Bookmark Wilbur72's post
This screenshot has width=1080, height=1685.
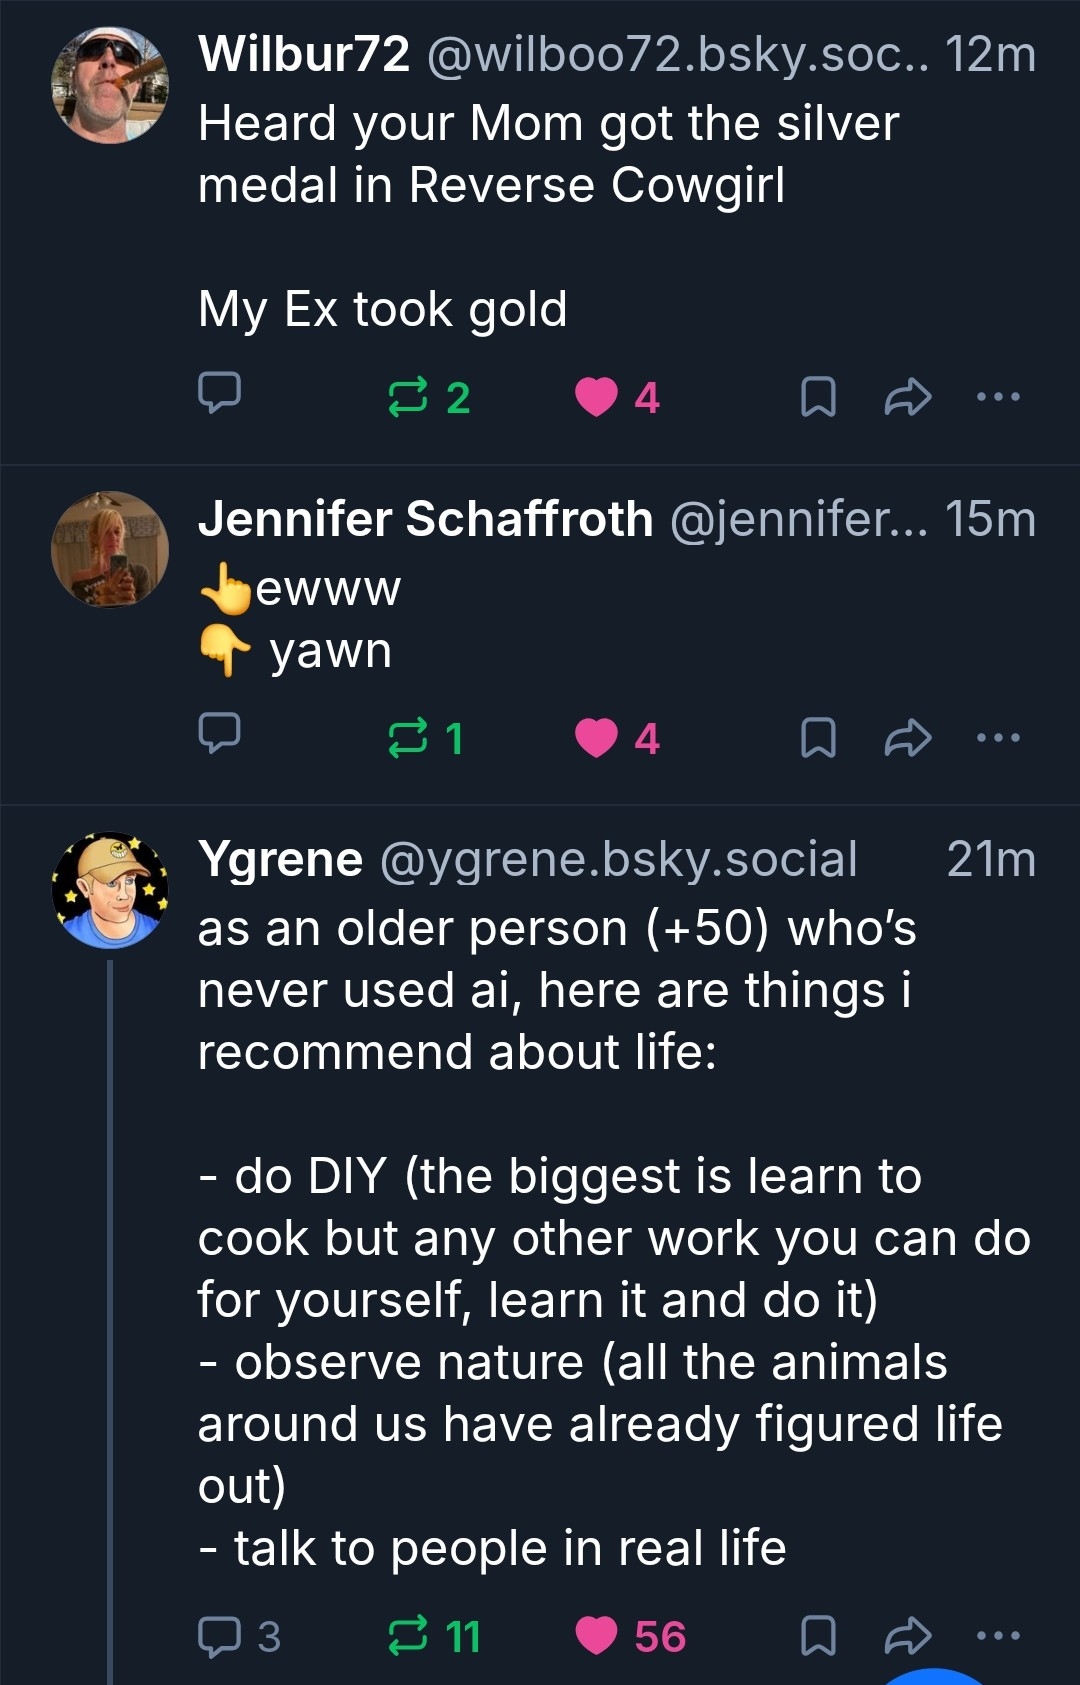click(x=818, y=397)
